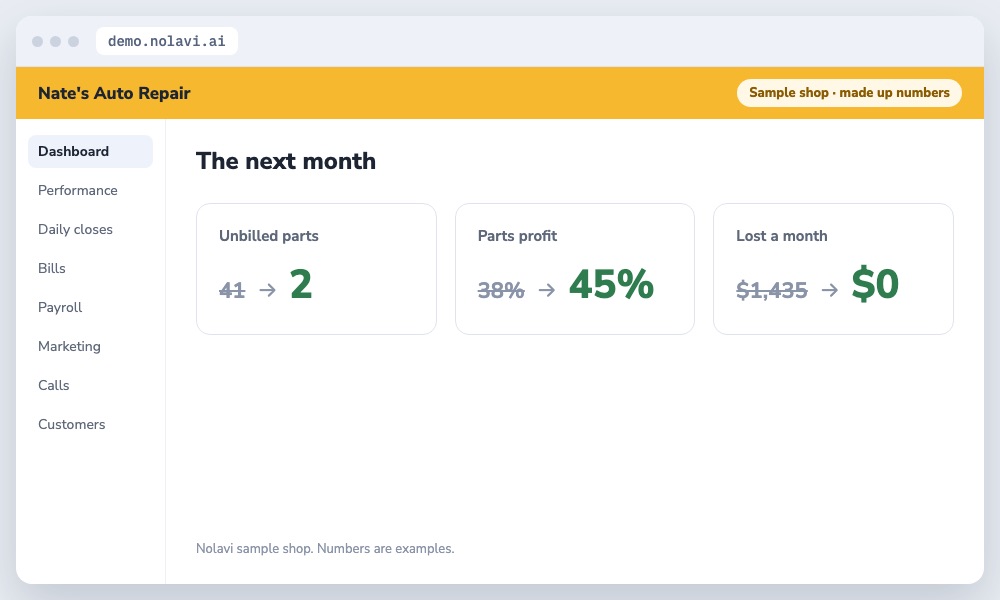Viewport: 1000px width, 600px height.
Task: Click the green $0 value
Action: point(875,284)
